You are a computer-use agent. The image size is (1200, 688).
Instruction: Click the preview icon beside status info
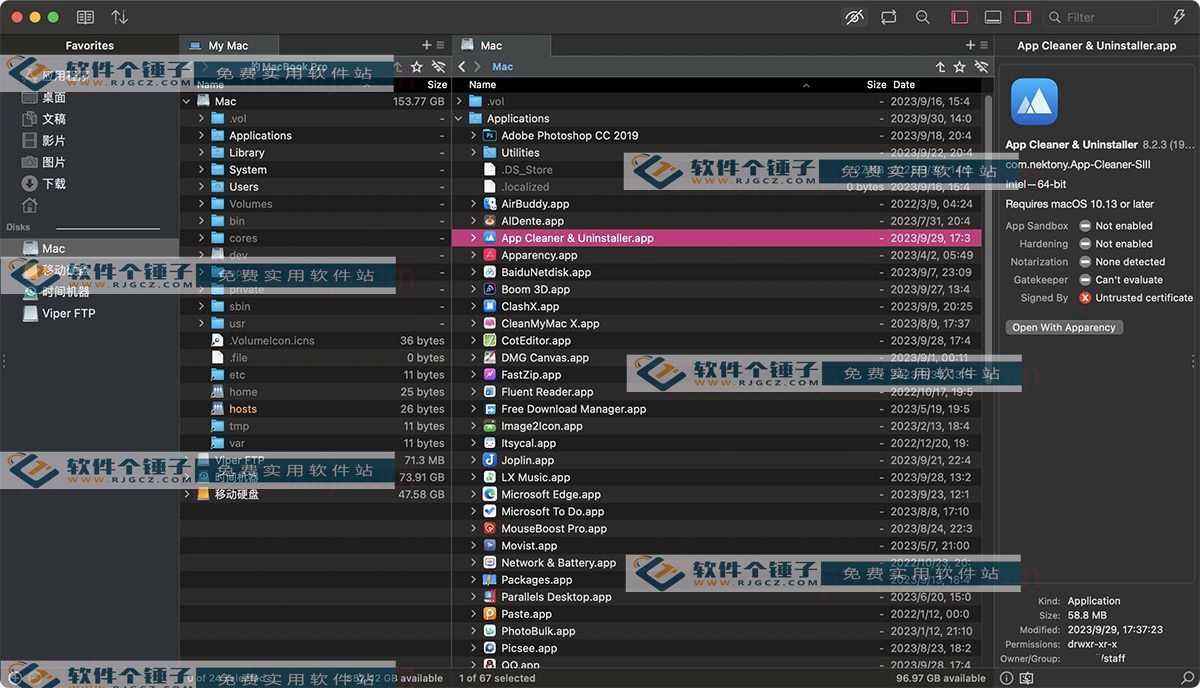[x=1026, y=678]
